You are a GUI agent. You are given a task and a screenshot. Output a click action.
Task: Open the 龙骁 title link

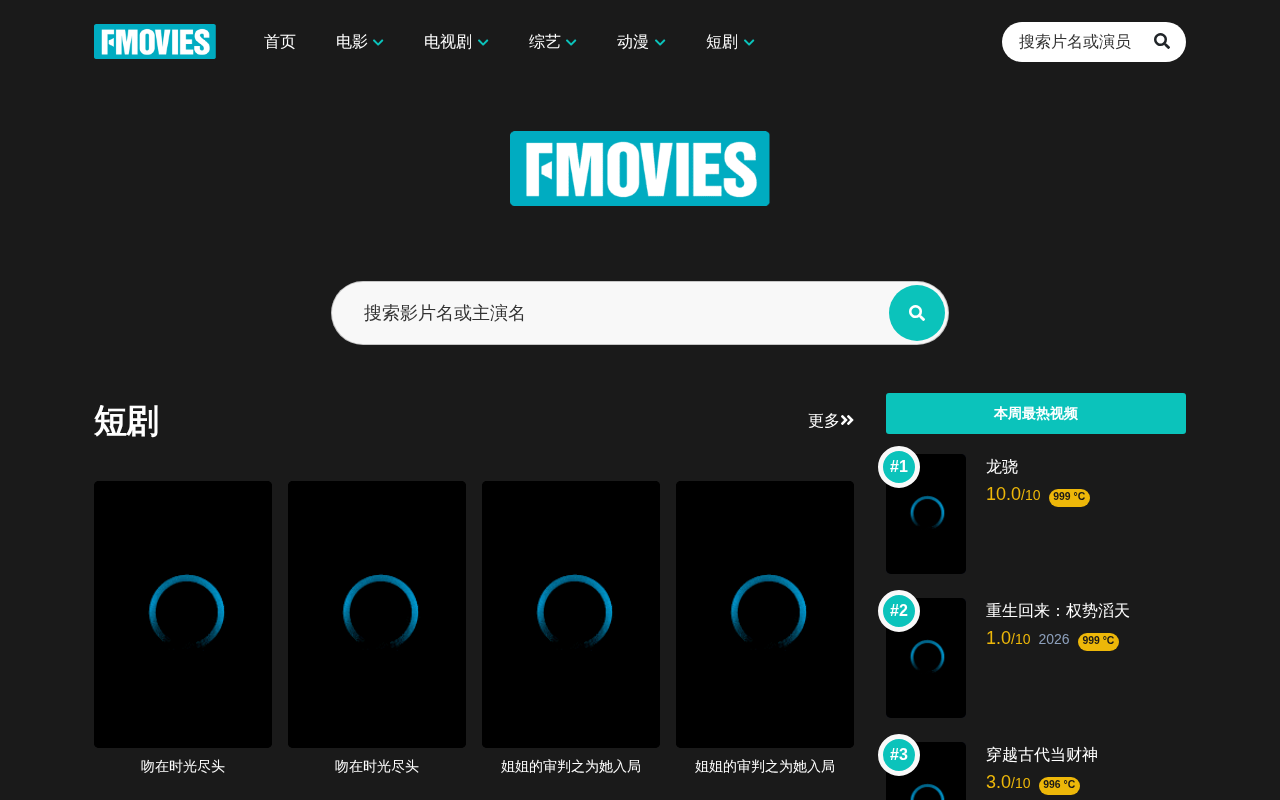[1002, 467]
